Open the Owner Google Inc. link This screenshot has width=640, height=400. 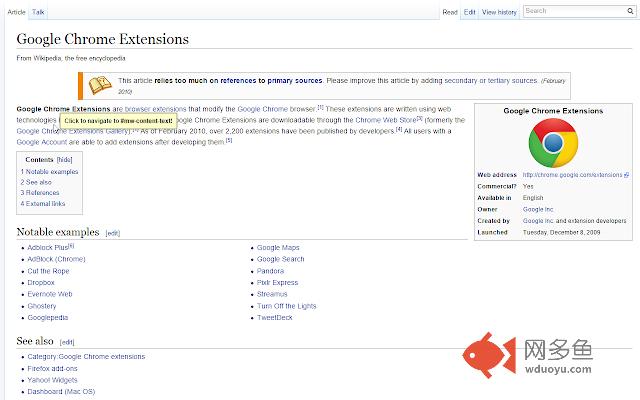point(538,209)
